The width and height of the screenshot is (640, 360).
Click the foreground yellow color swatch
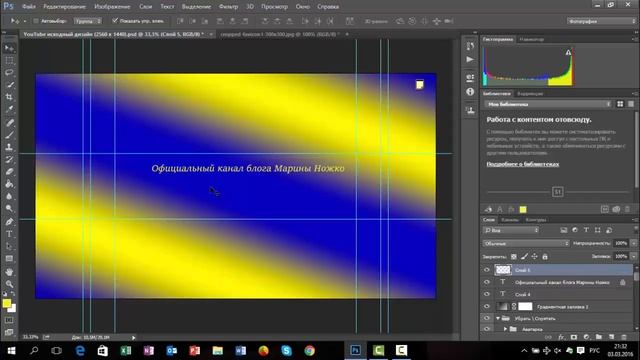click(x=7, y=303)
